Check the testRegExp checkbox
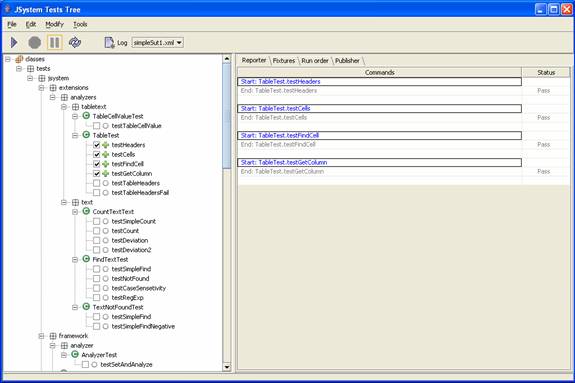 96,298
